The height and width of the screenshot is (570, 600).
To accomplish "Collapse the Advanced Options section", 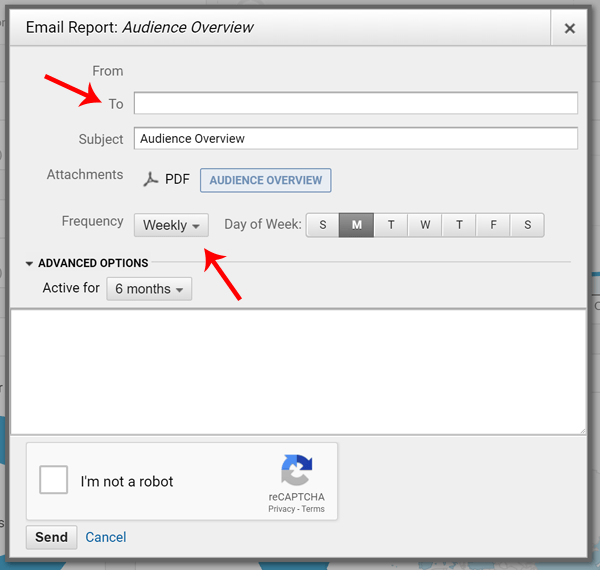I will (x=87, y=263).
